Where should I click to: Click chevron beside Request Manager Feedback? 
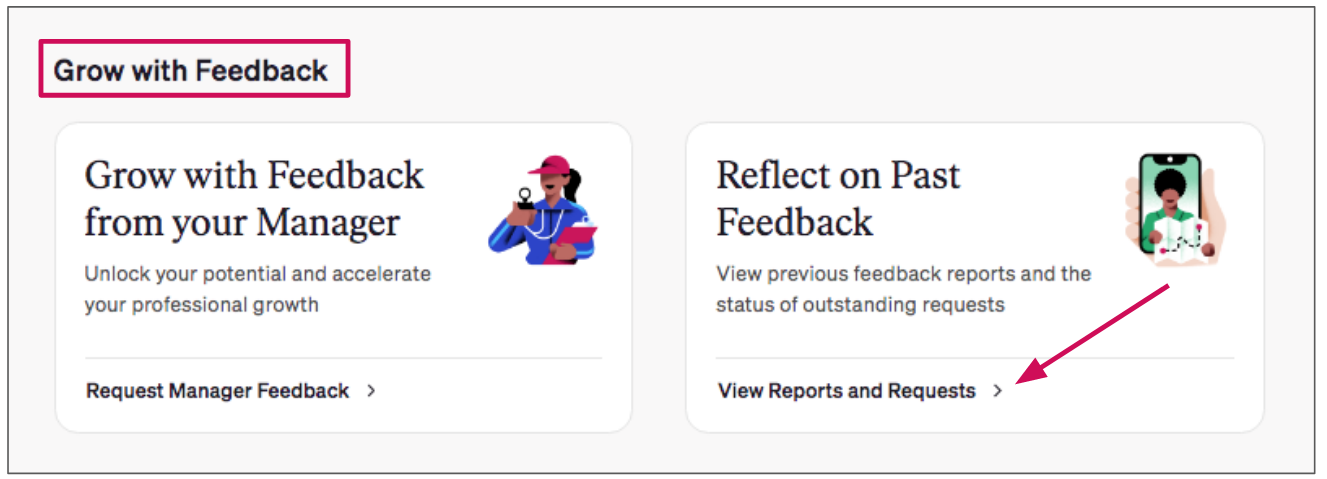tap(371, 391)
